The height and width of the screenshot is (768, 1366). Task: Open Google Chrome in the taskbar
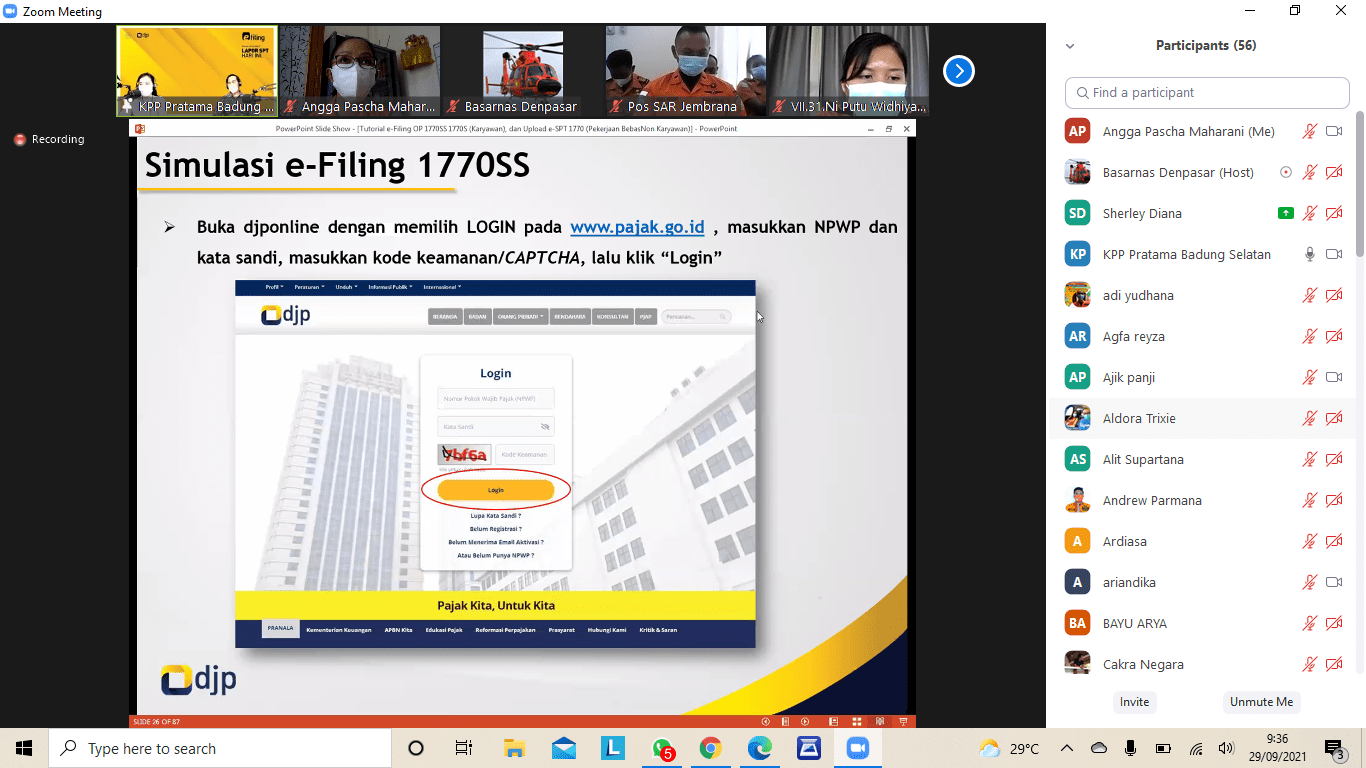coord(710,748)
